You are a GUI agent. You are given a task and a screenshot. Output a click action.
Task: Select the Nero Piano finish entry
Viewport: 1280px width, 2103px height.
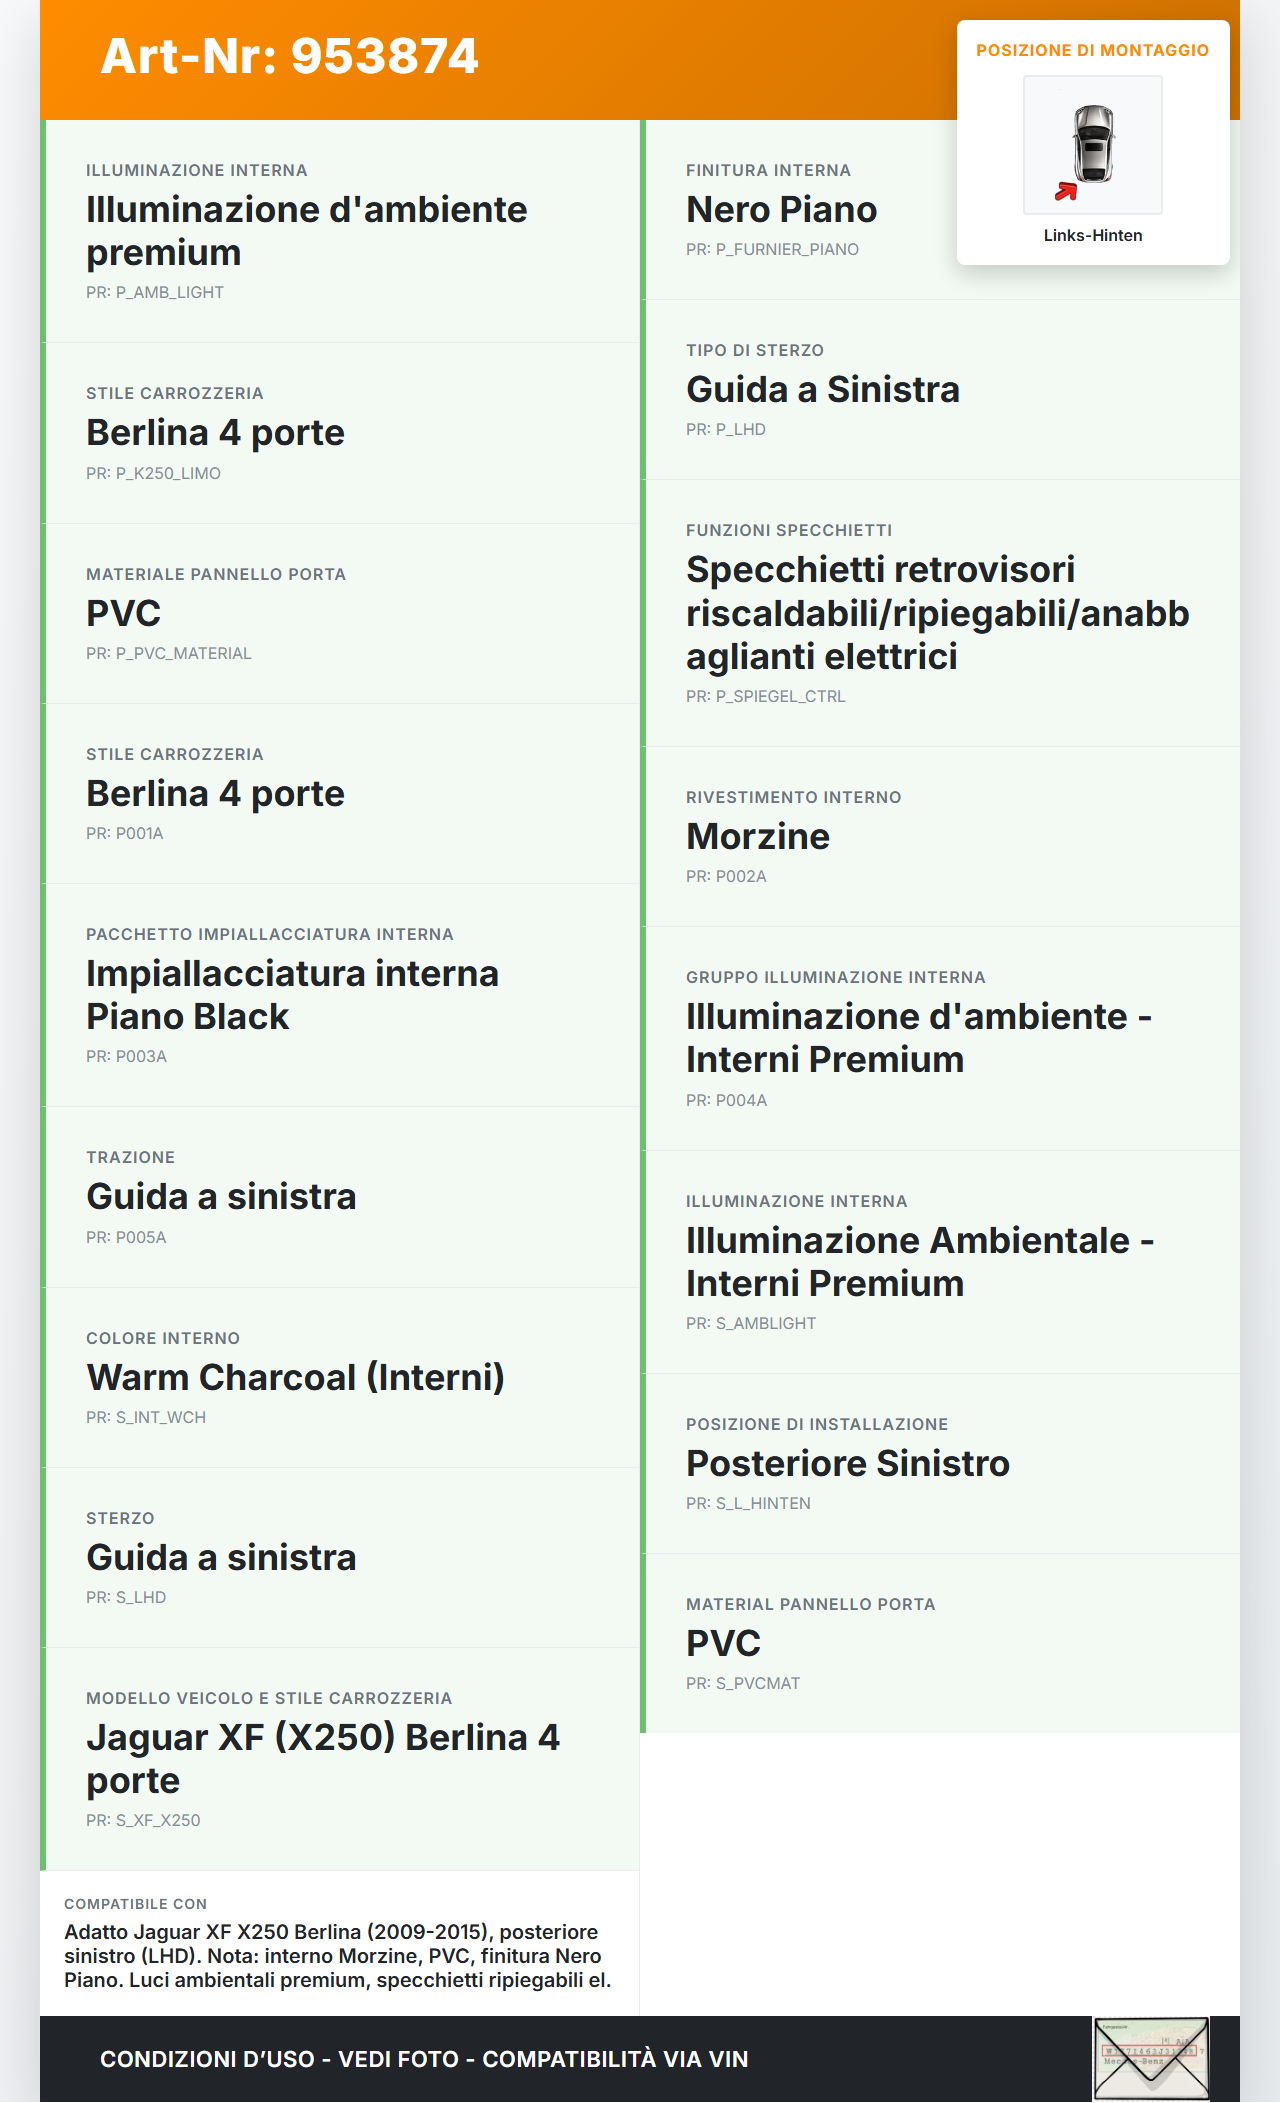point(781,210)
